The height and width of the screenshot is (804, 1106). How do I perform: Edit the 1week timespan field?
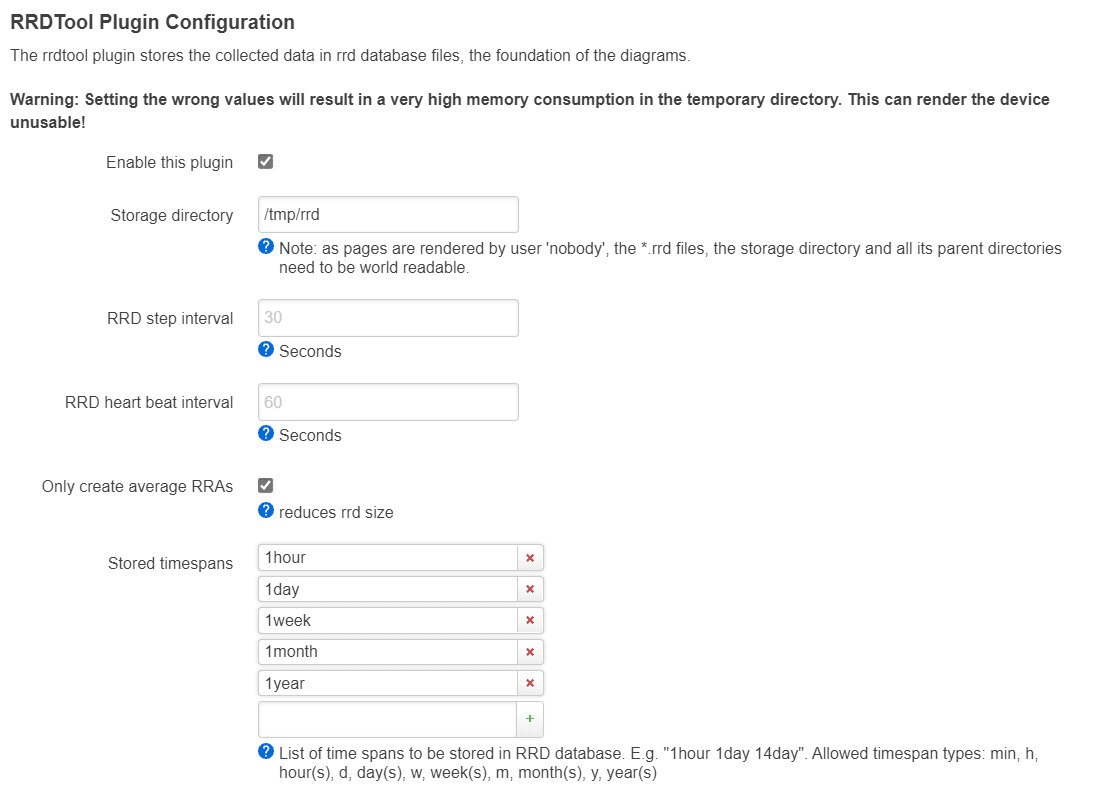387,621
